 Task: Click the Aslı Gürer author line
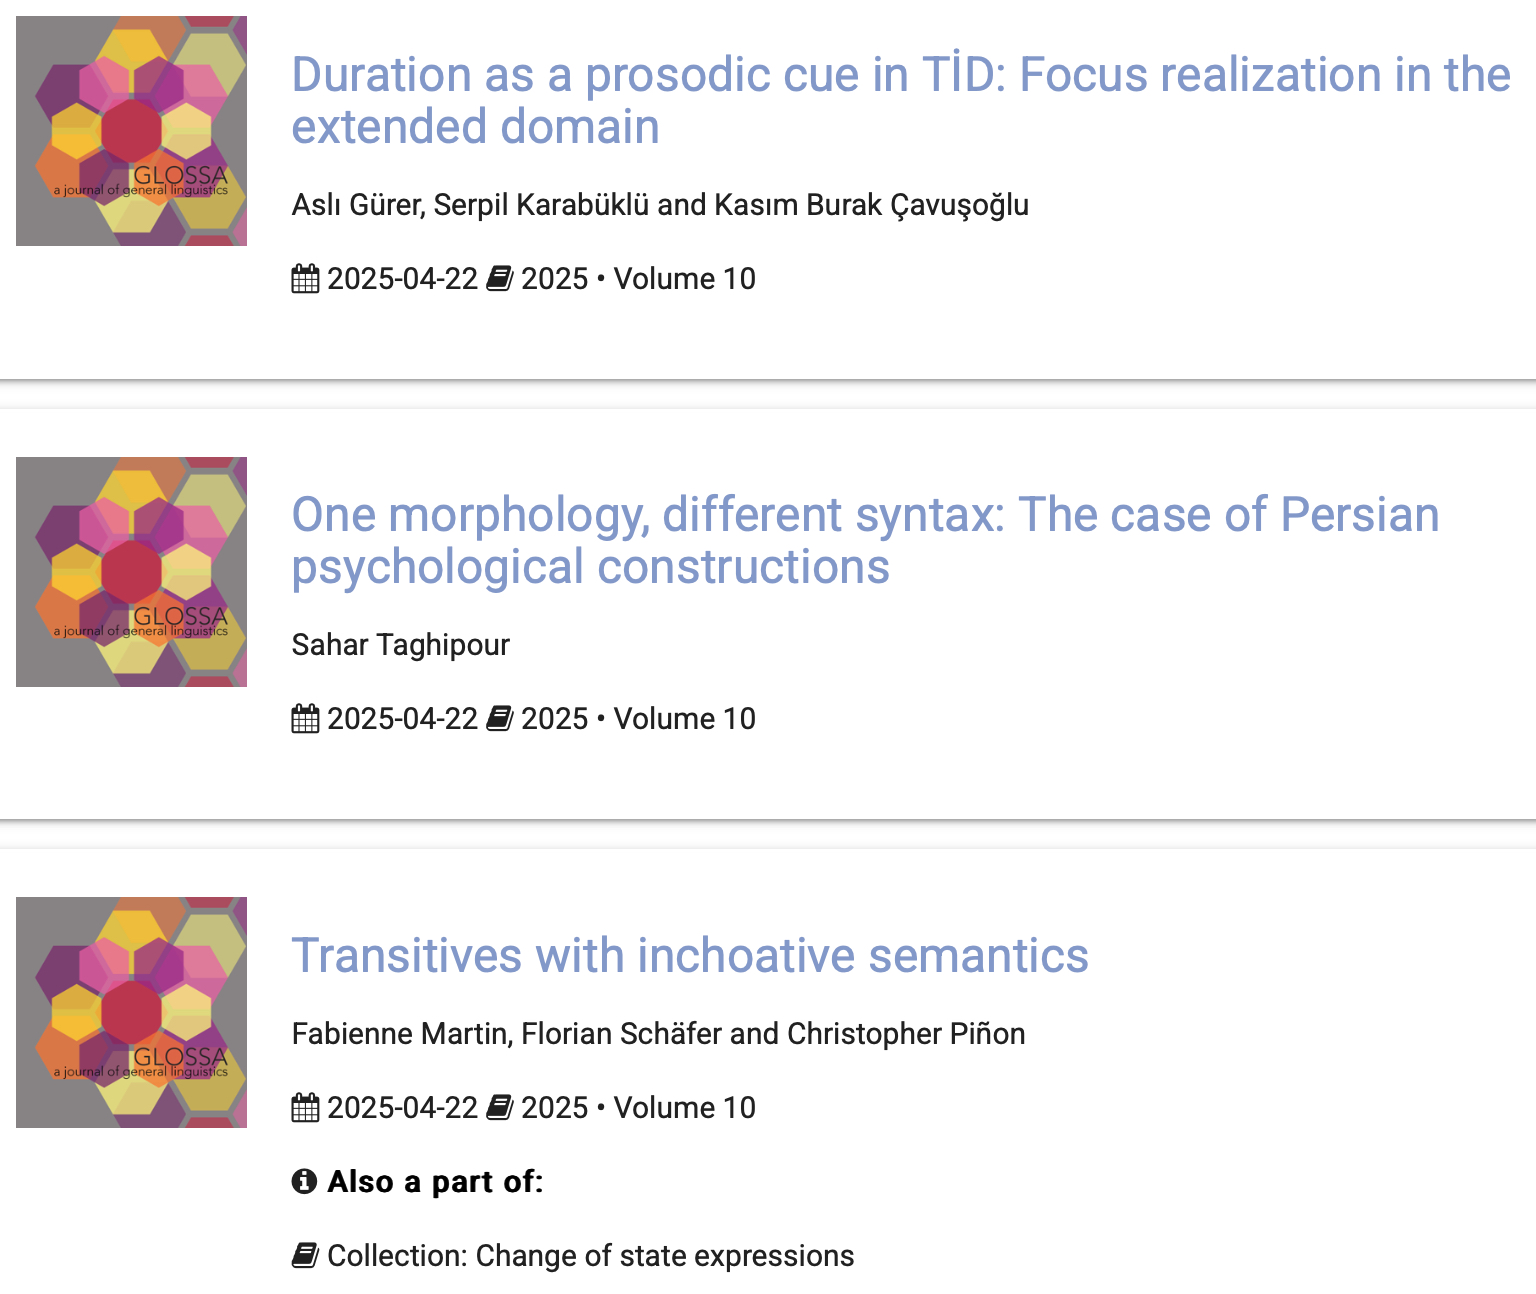(660, 205)
